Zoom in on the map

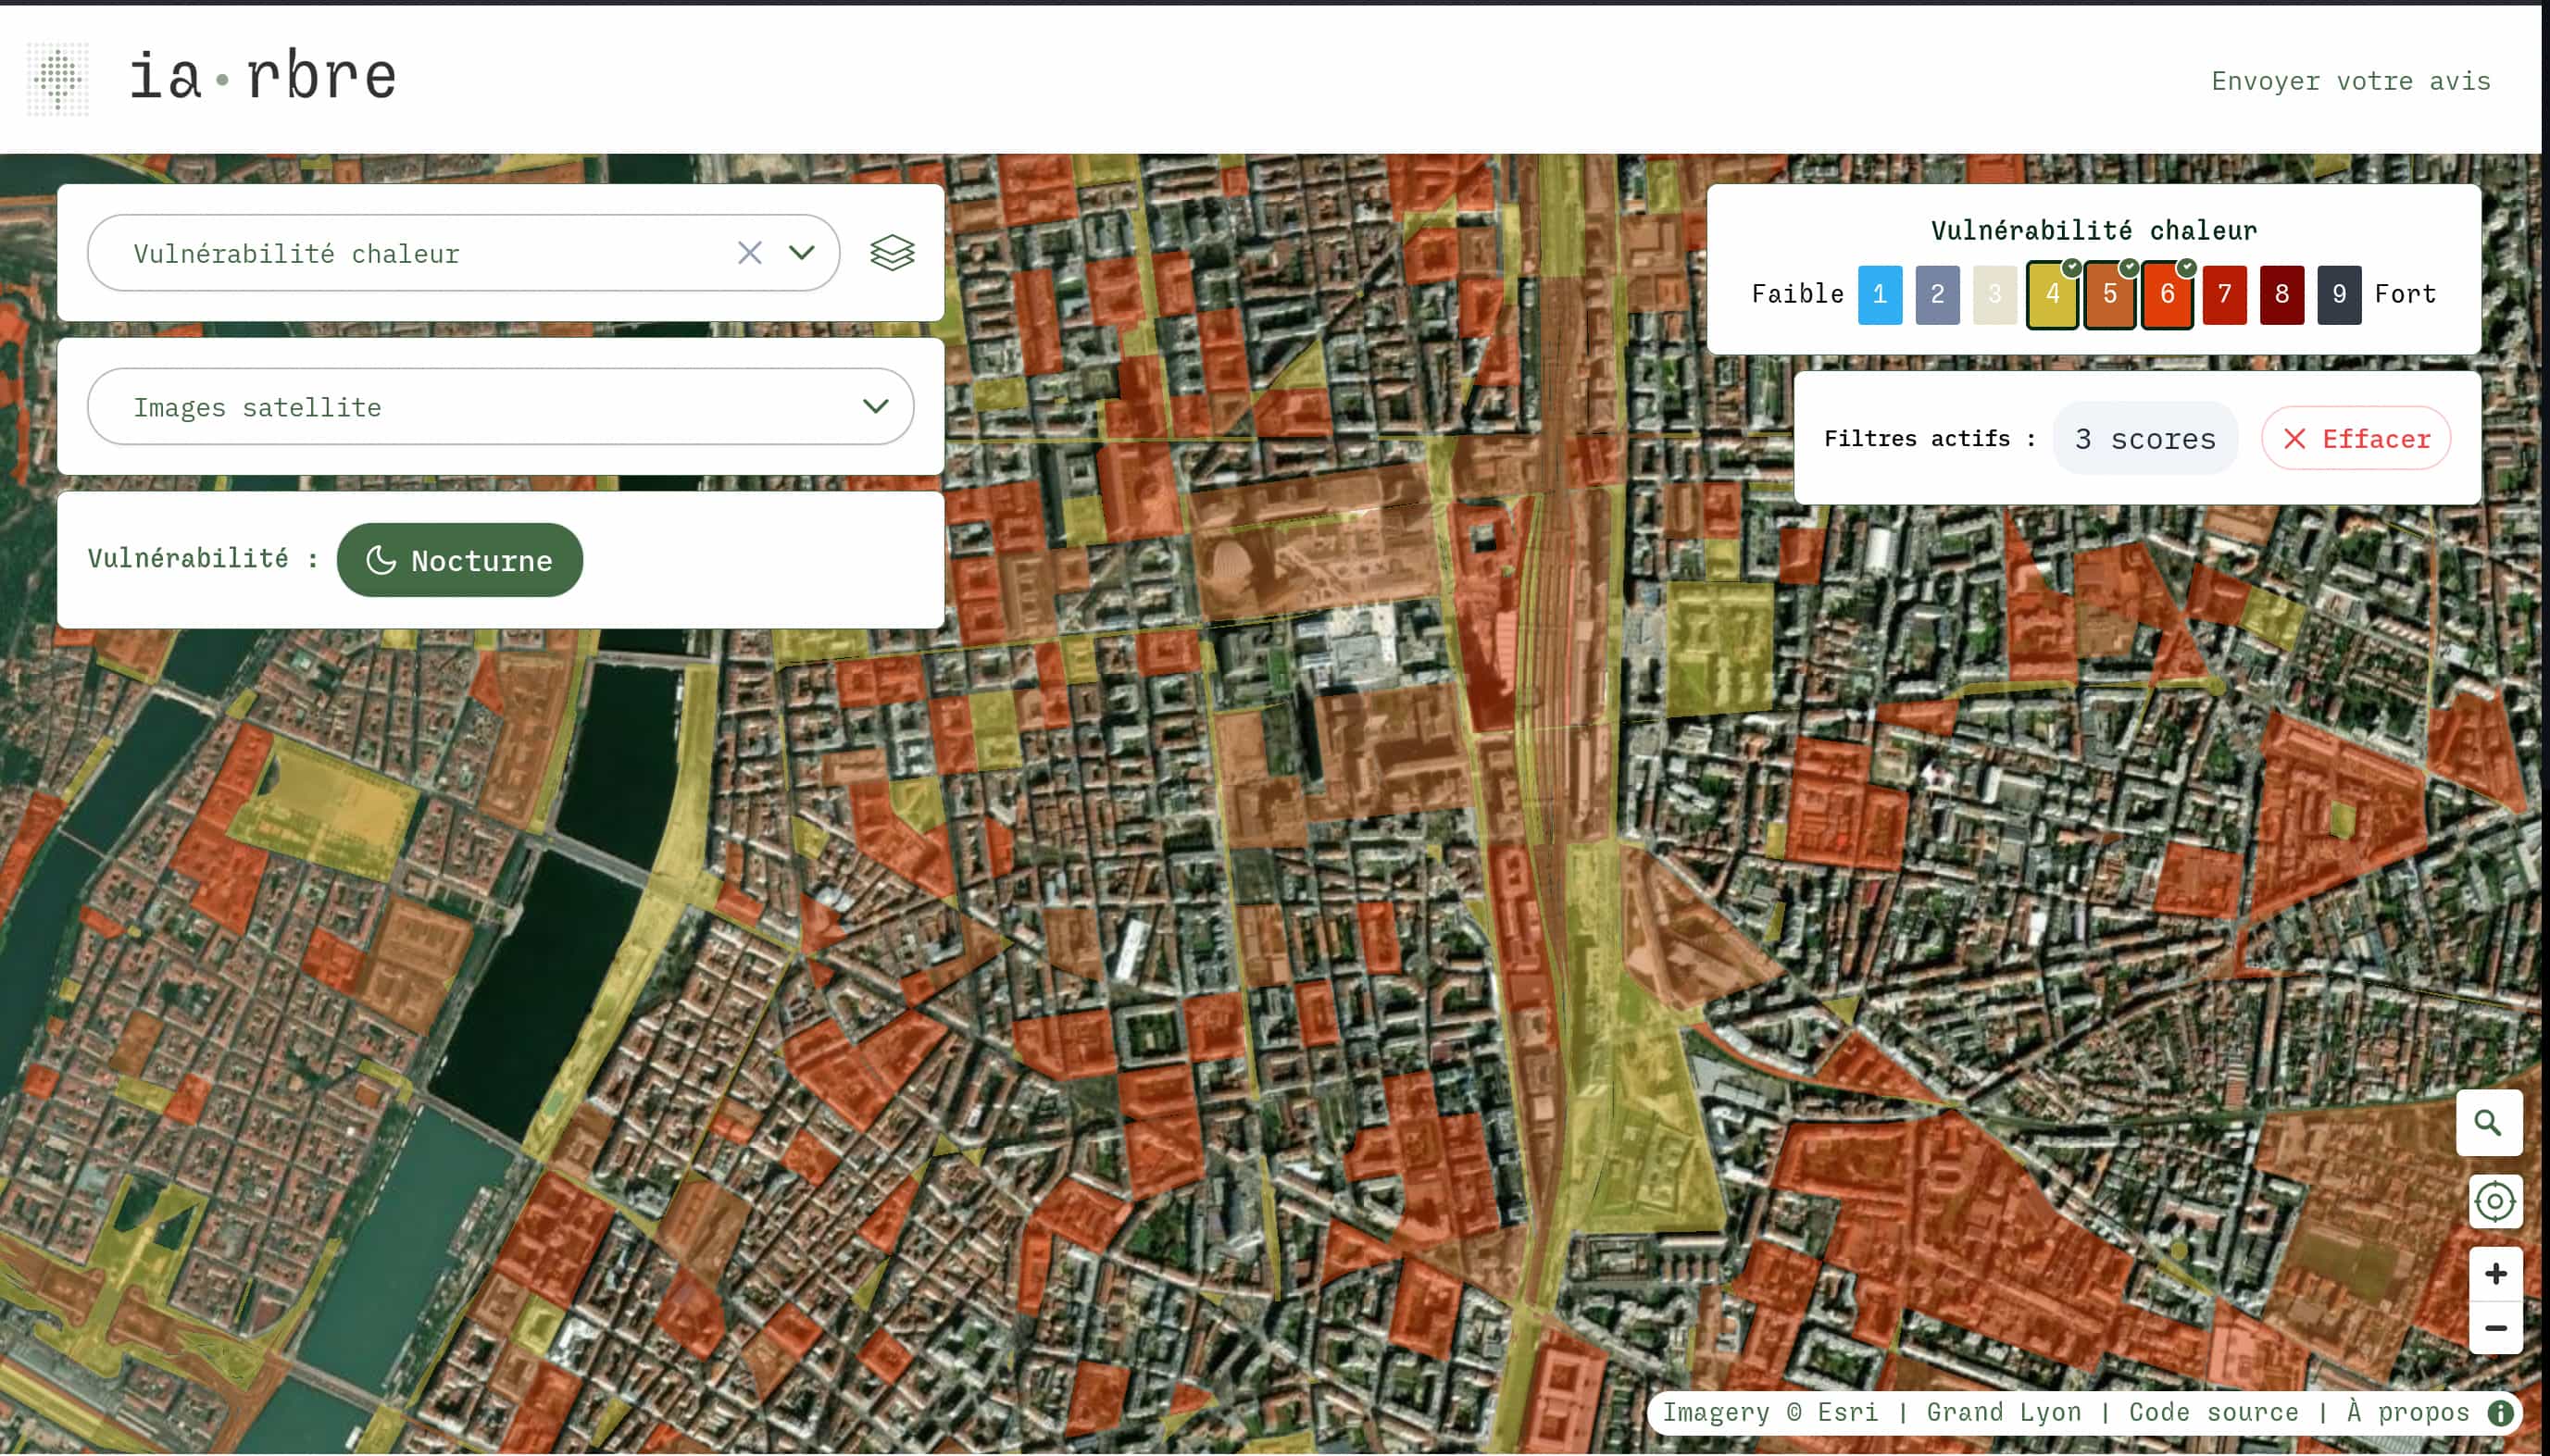2495,1273
